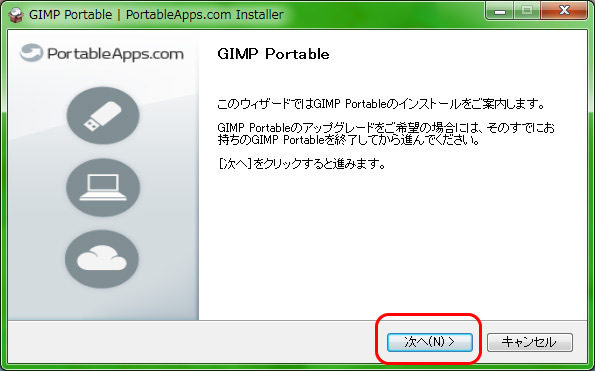Click the line starting このウィザードでは
The width and height of the screenshot is (595, 371).
(x=381, y=104)
